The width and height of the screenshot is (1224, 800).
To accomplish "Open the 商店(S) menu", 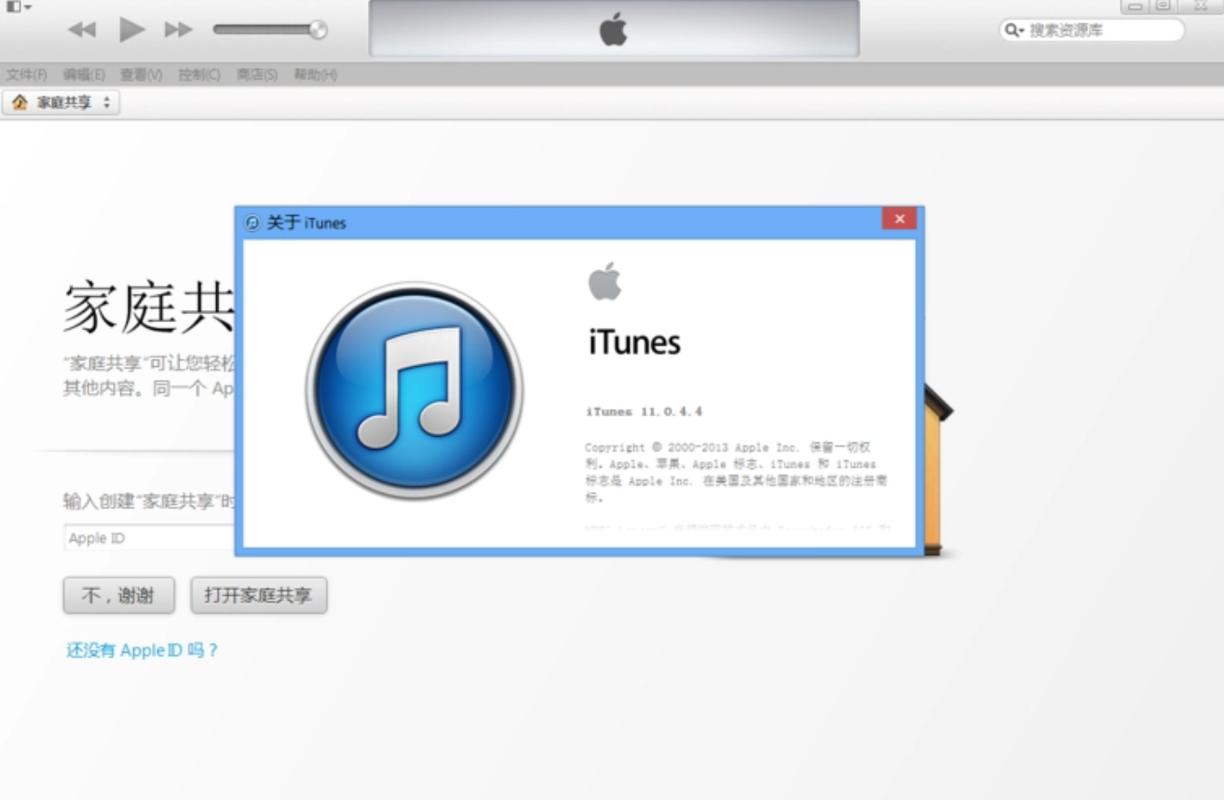I will pos(257,75).
